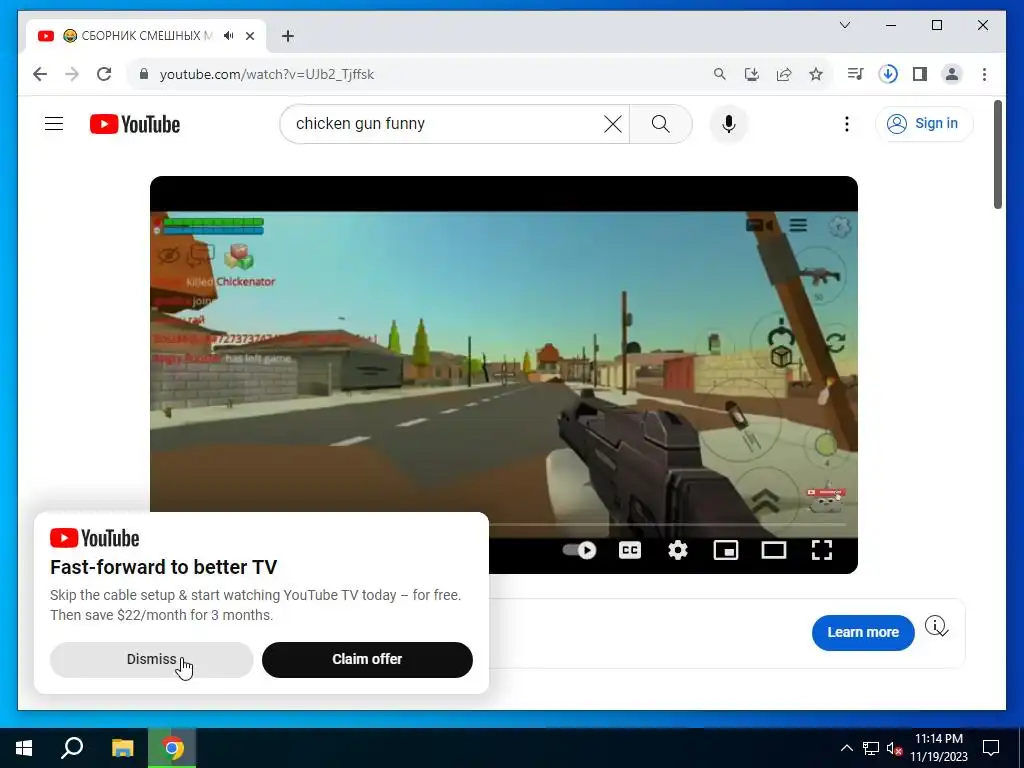Open the network tray icon
This screenshot has width=1024, height=768.
pos(871,748)
